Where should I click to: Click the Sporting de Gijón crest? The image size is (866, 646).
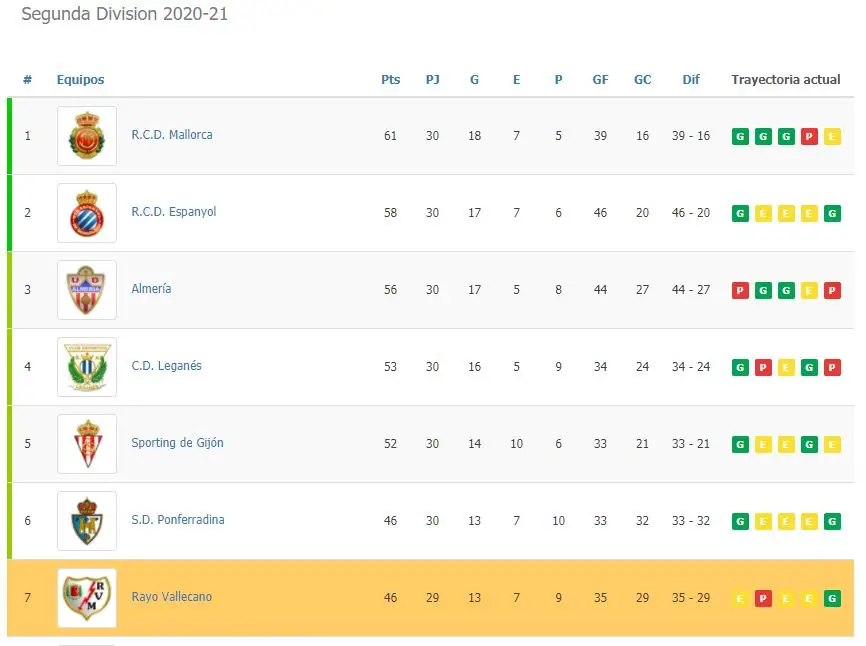click(87, 444)
